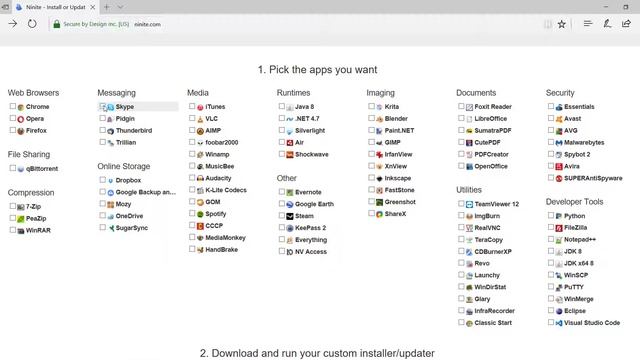Click the Share icon in toolbar
Image resolution: width=640 pixels, height=360 pixels.
[x=626, y=24]
